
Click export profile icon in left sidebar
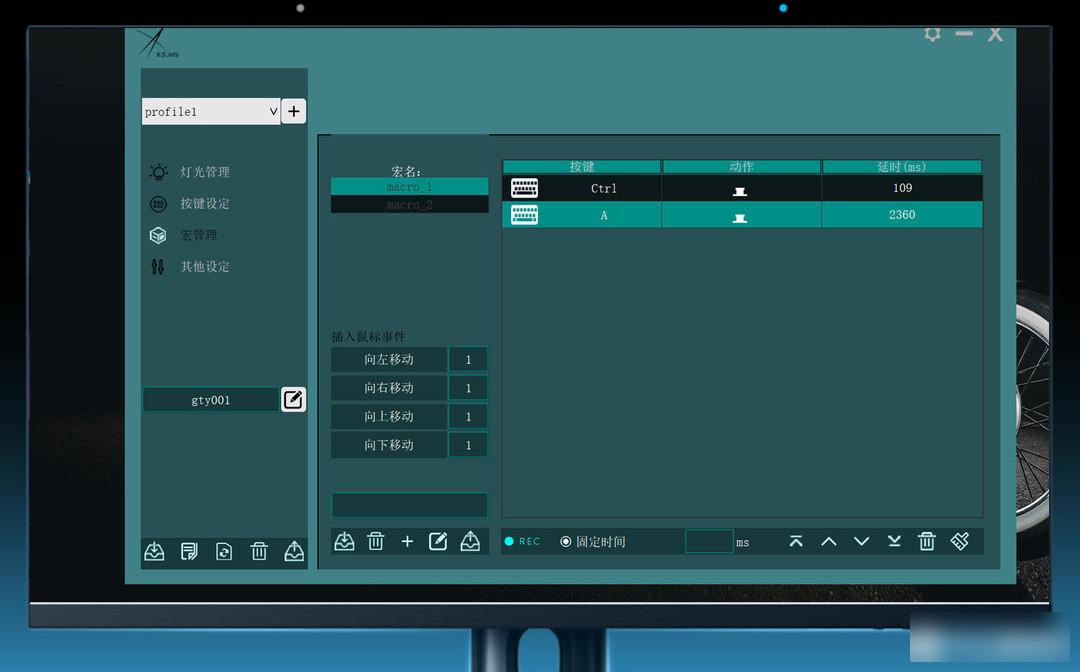(294, 552)
